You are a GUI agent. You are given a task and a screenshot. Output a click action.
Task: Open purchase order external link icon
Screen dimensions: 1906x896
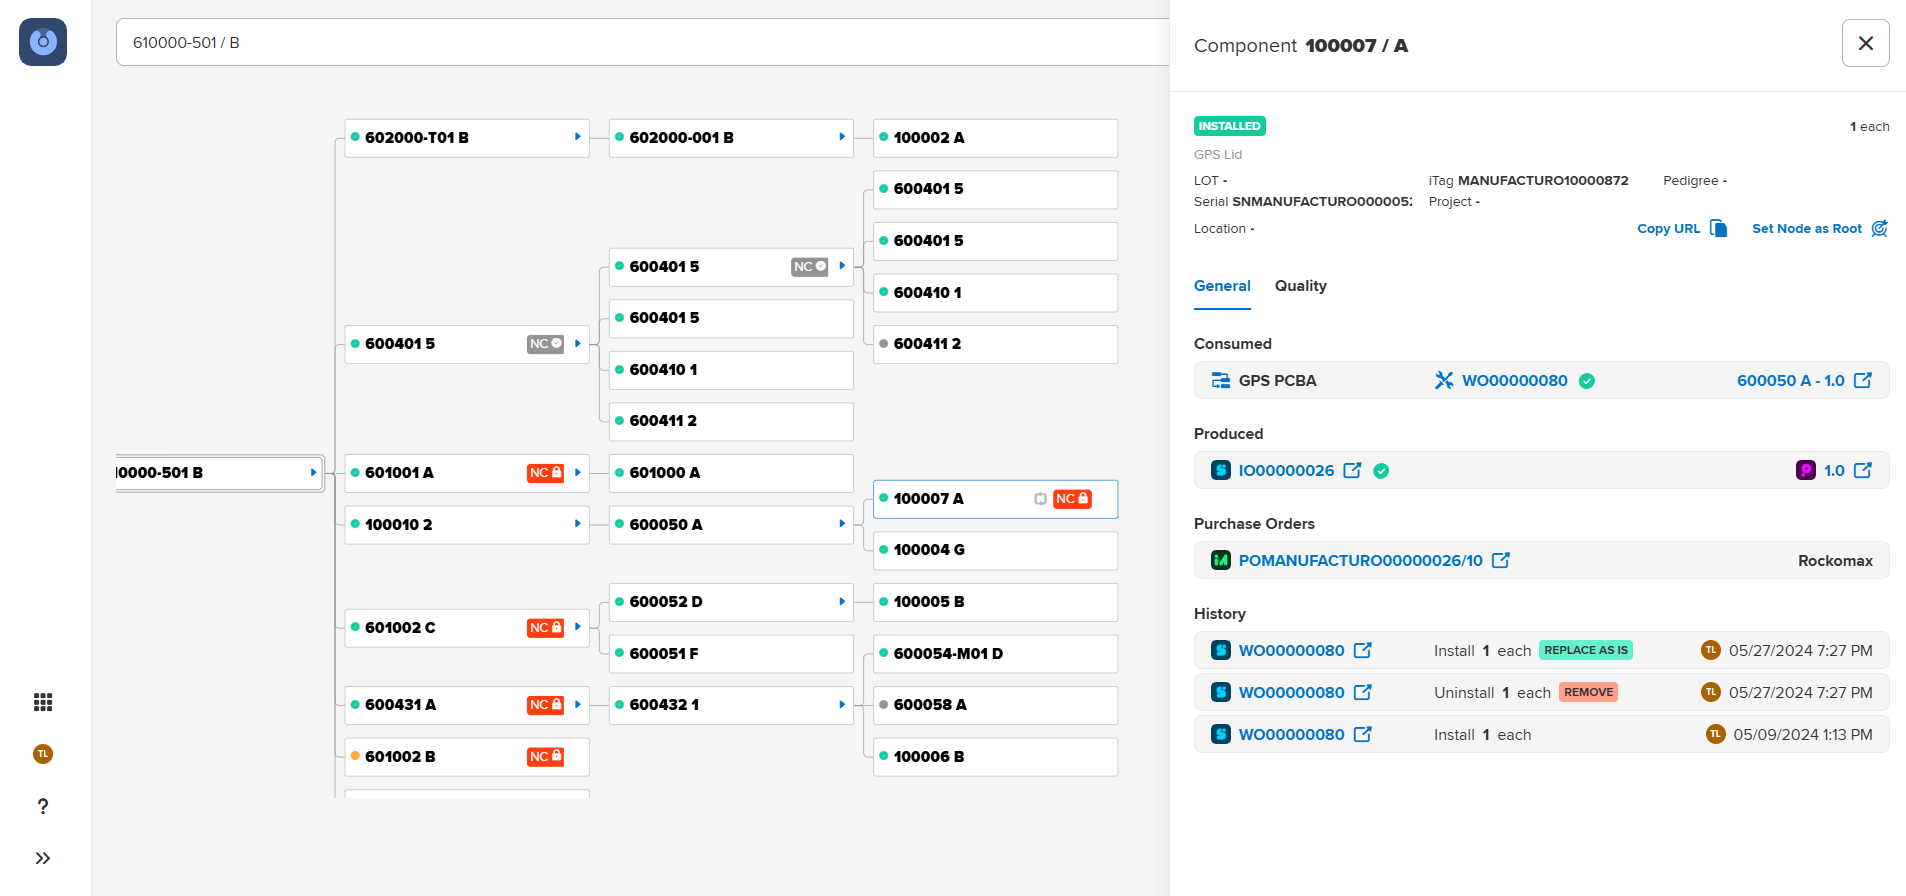[1500, 560]
